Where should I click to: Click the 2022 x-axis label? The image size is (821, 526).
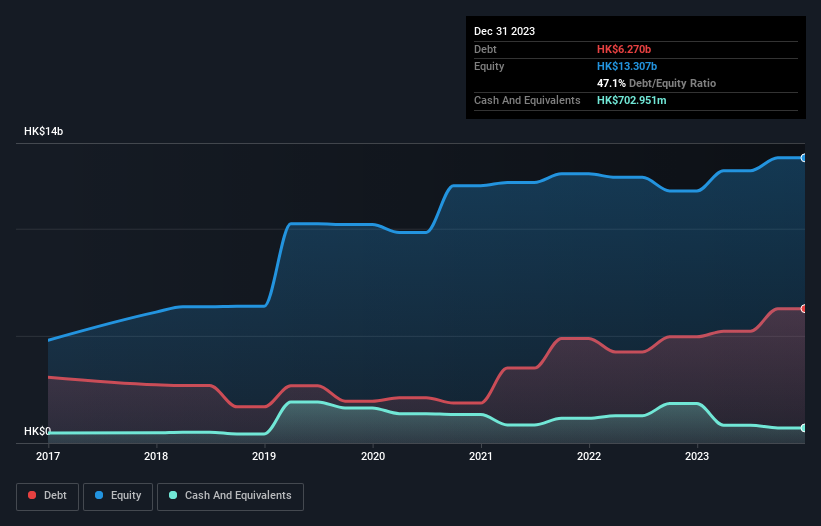(x=589, y=456)
